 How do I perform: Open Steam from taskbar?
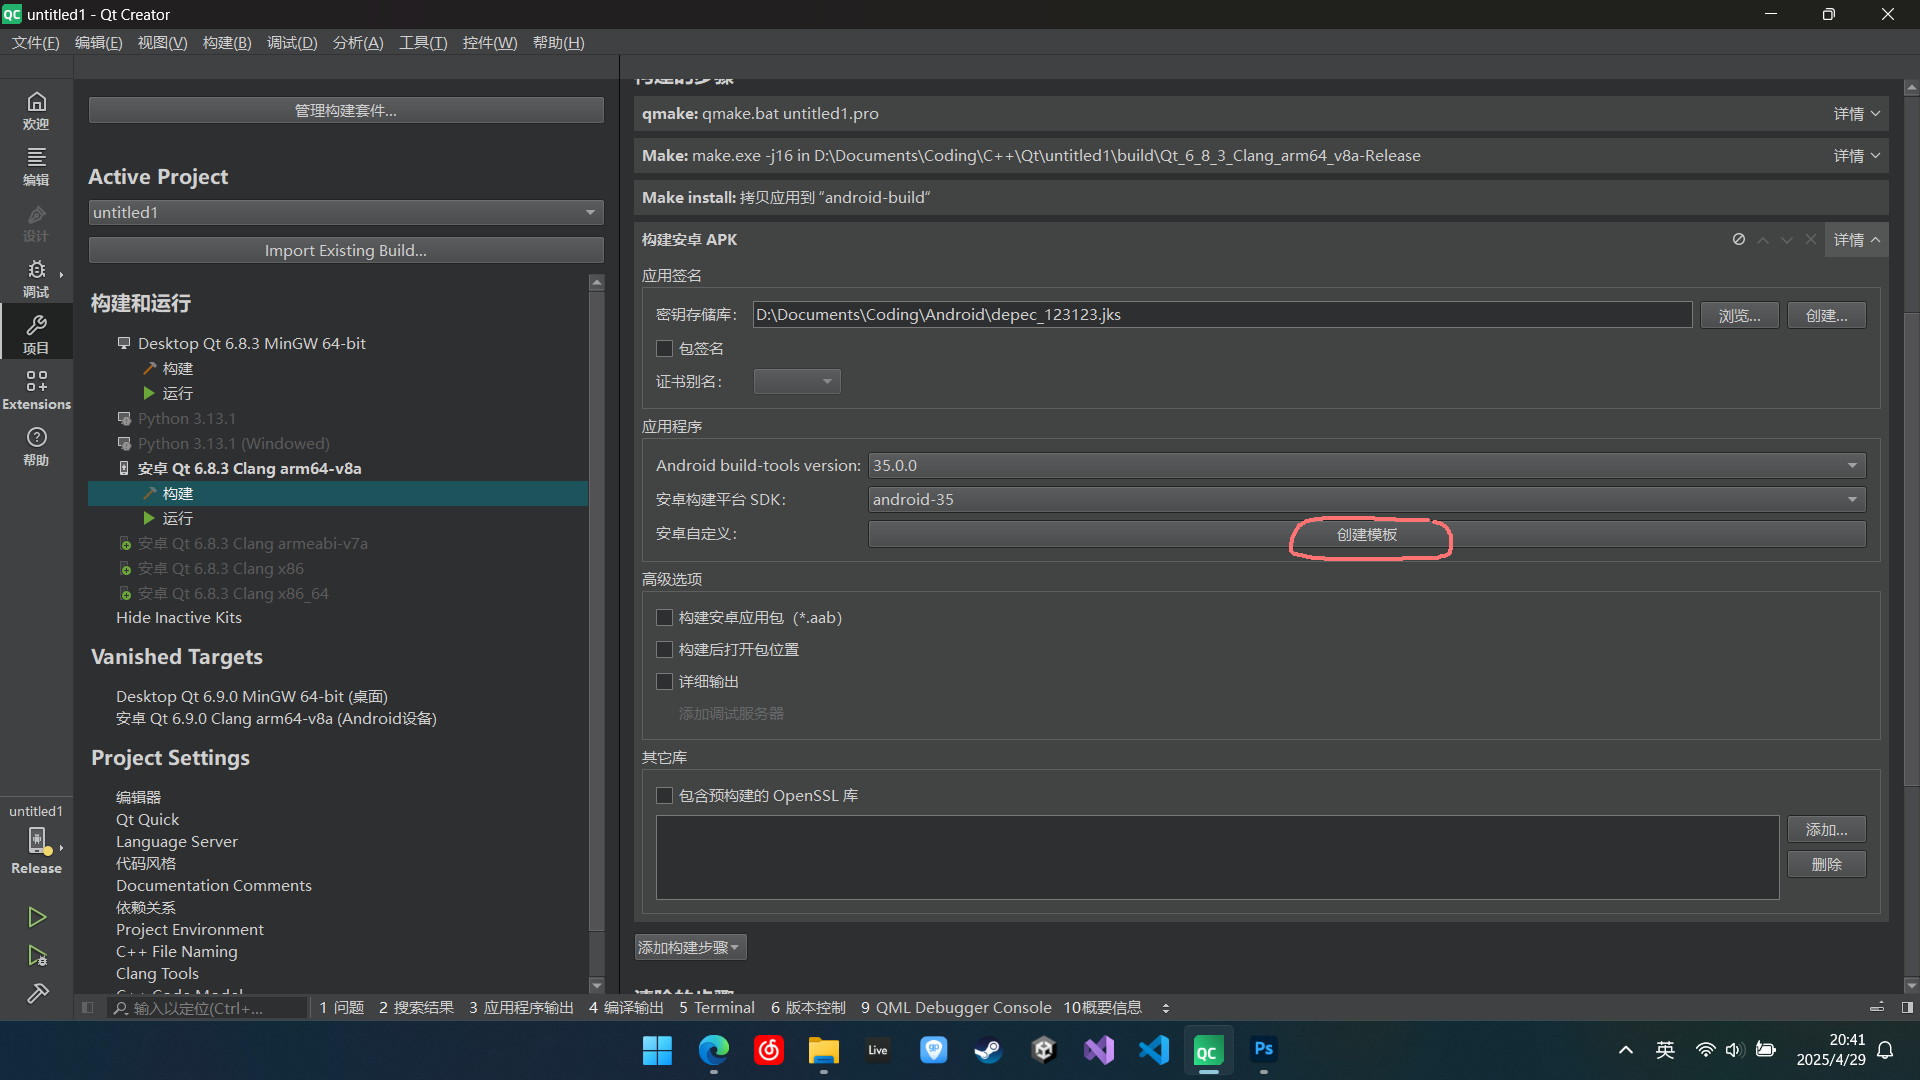(988, 1050)
